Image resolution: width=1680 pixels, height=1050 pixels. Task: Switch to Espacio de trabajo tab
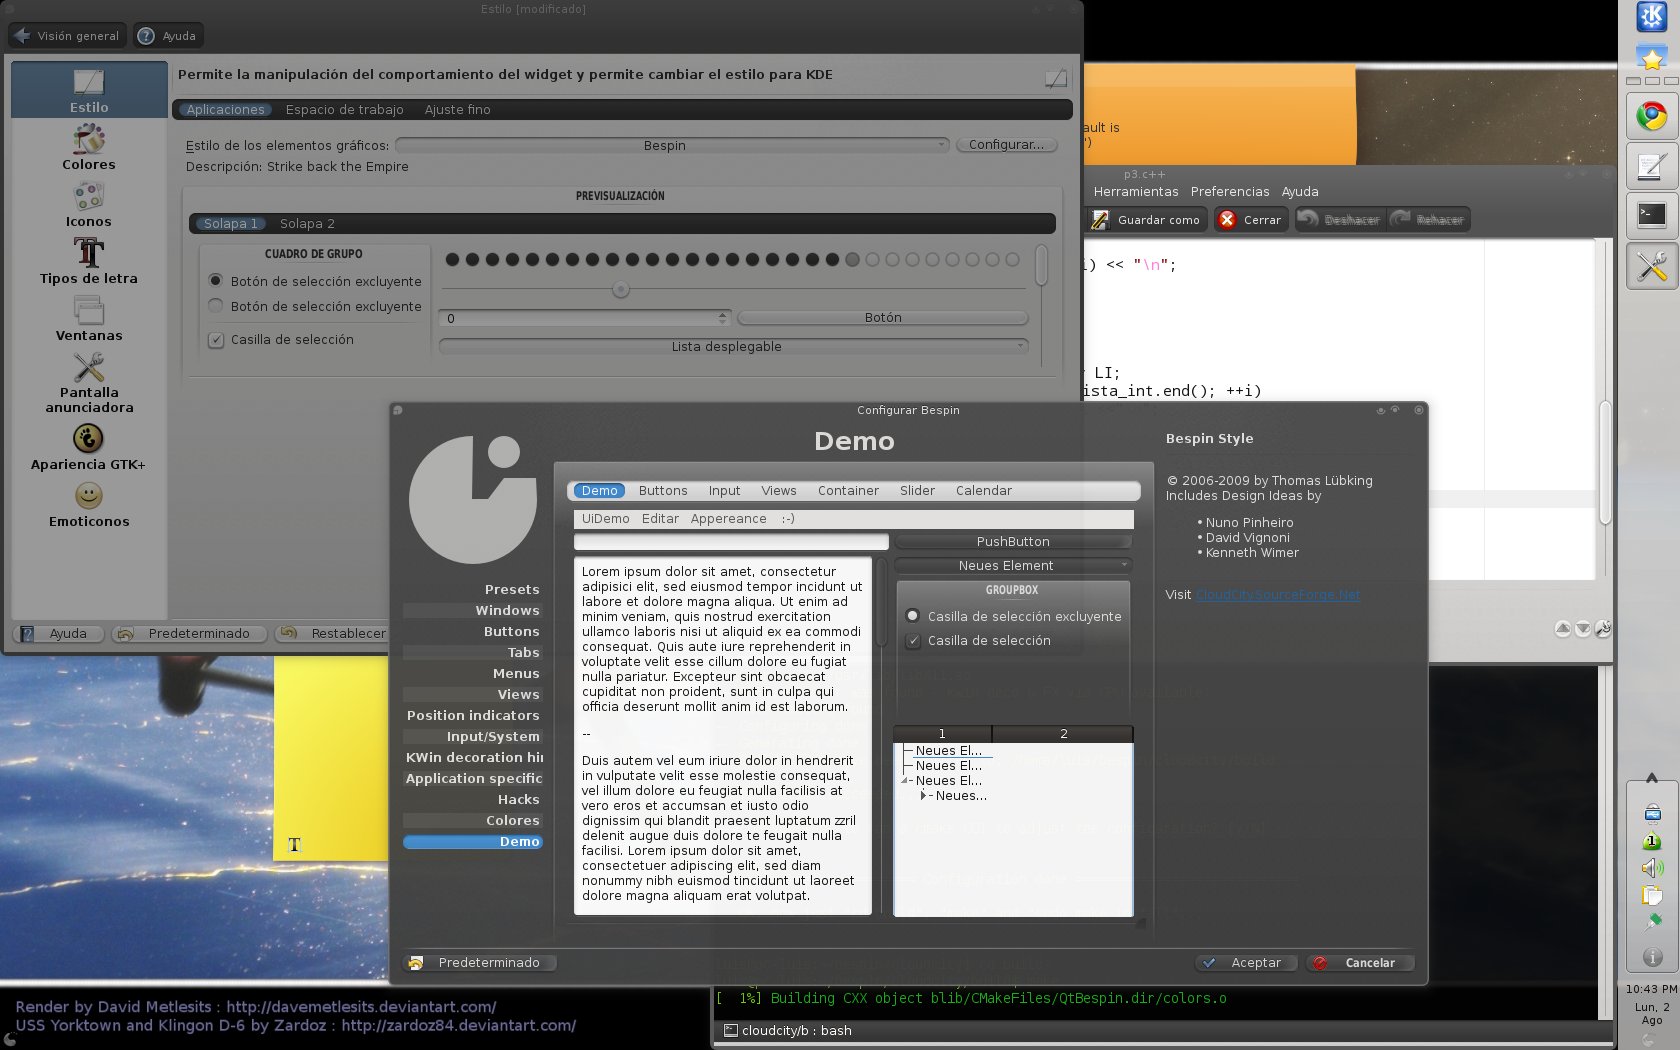[x=344, y=110]
